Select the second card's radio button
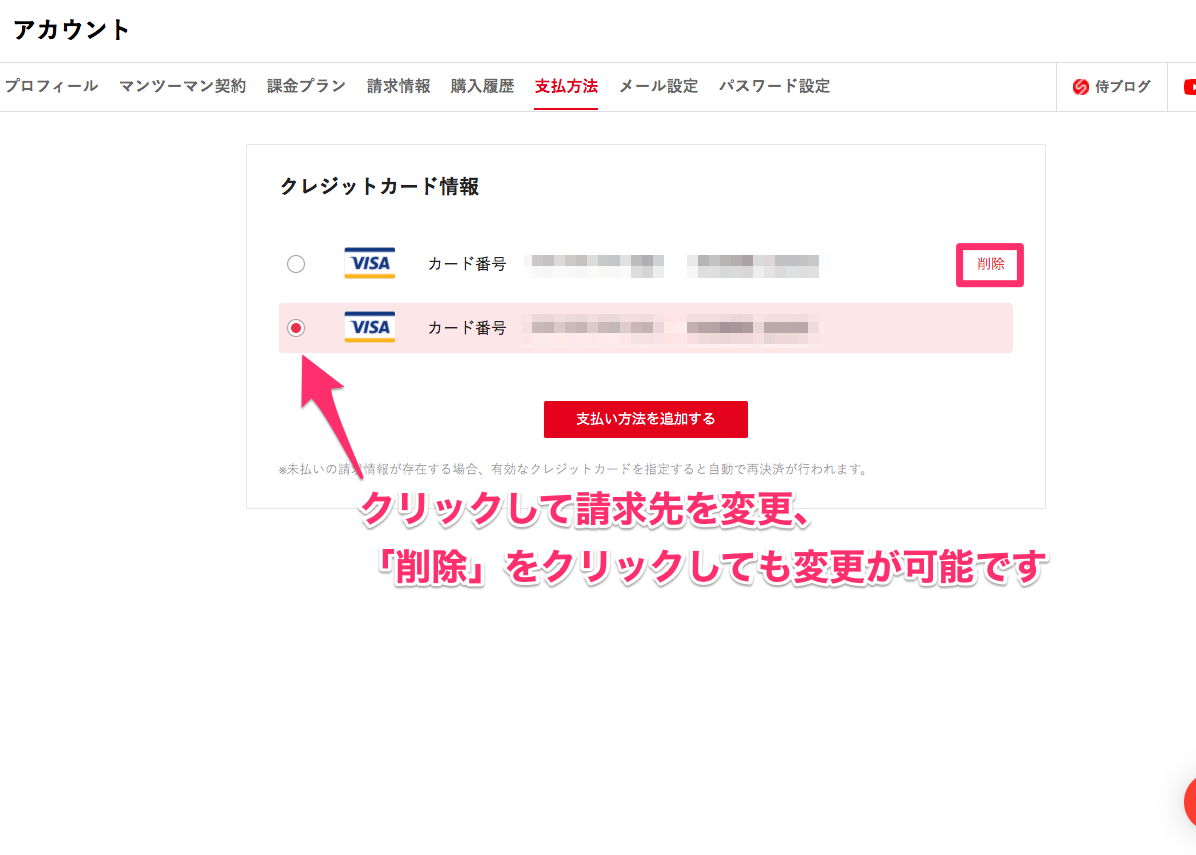Viewport: 1196px width, 855px height. 296,328
